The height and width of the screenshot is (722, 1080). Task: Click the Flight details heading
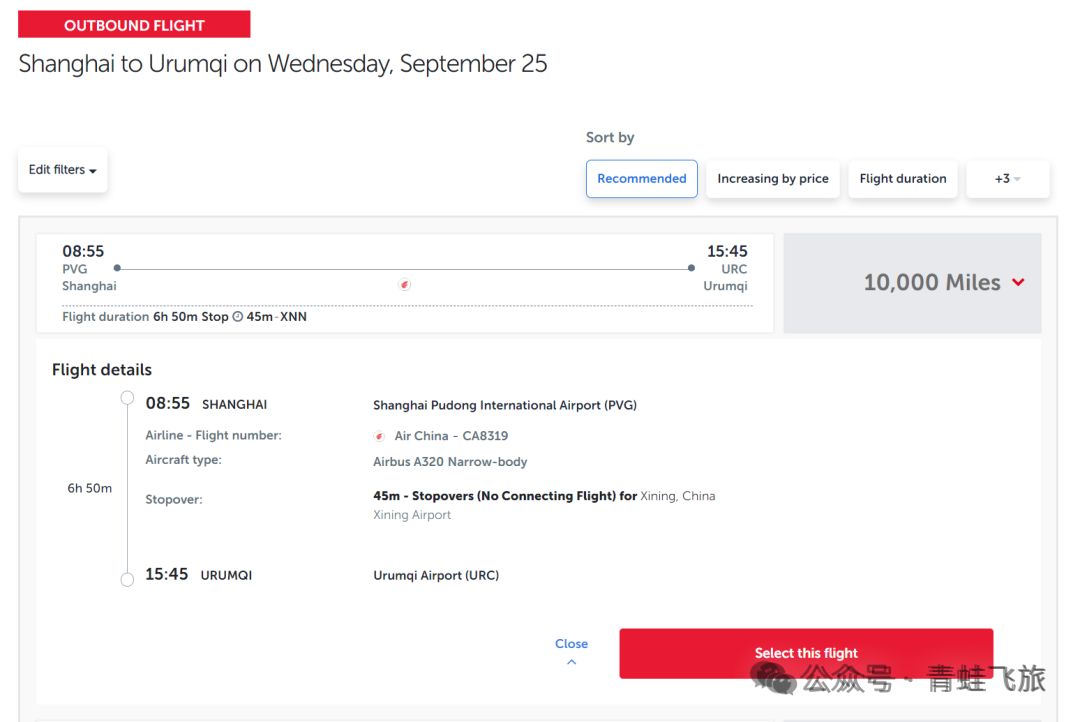coord(102,370)
